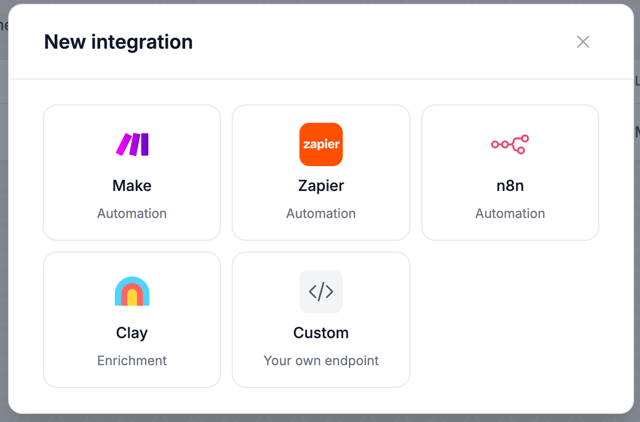Click the New integration heading

pos(118,42)
